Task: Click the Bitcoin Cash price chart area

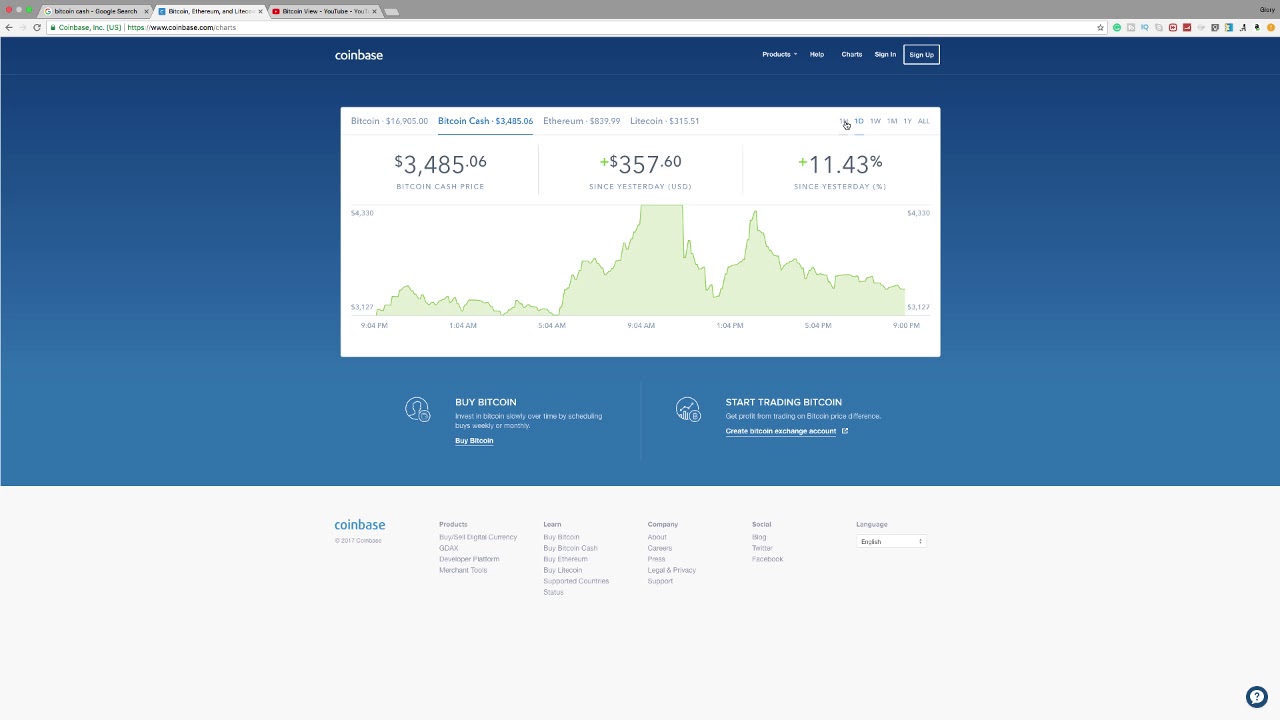Action: [x=640, y=260]
